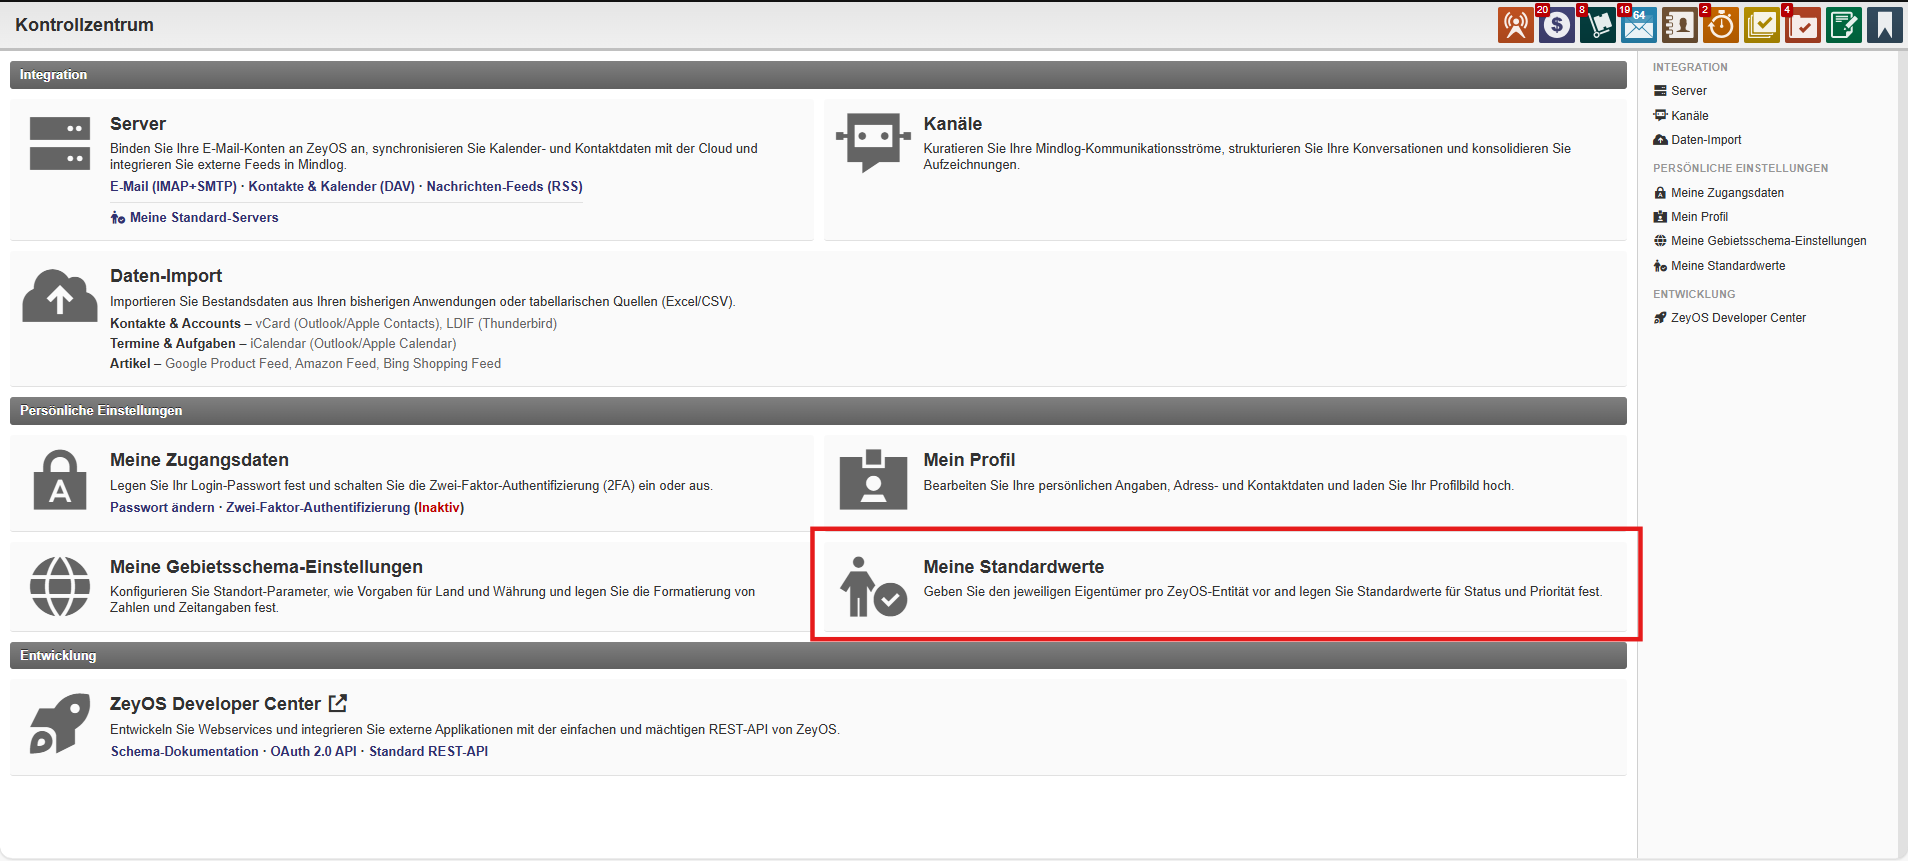Open the orange broadcast antenna app icon
The width and height of the screenshot is (1908, 861).
(x=1515, y=25)
